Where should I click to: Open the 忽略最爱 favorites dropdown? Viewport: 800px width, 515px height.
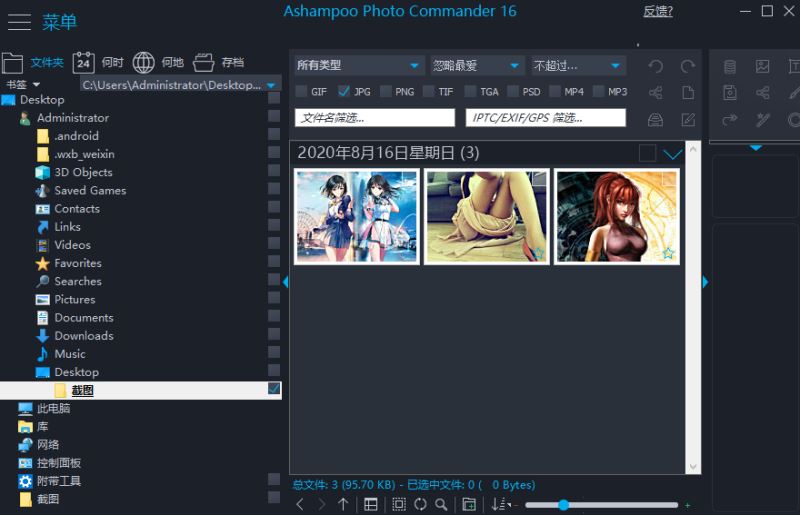[478, 65]
